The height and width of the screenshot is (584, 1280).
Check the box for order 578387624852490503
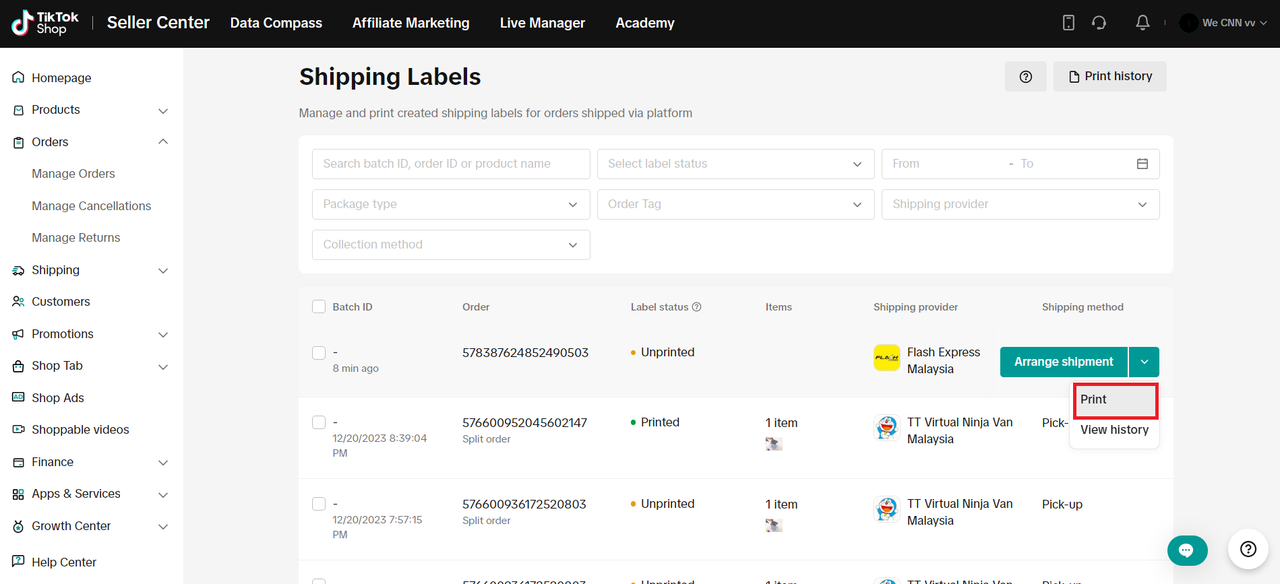pyautogui.click(x=319, y=353)
